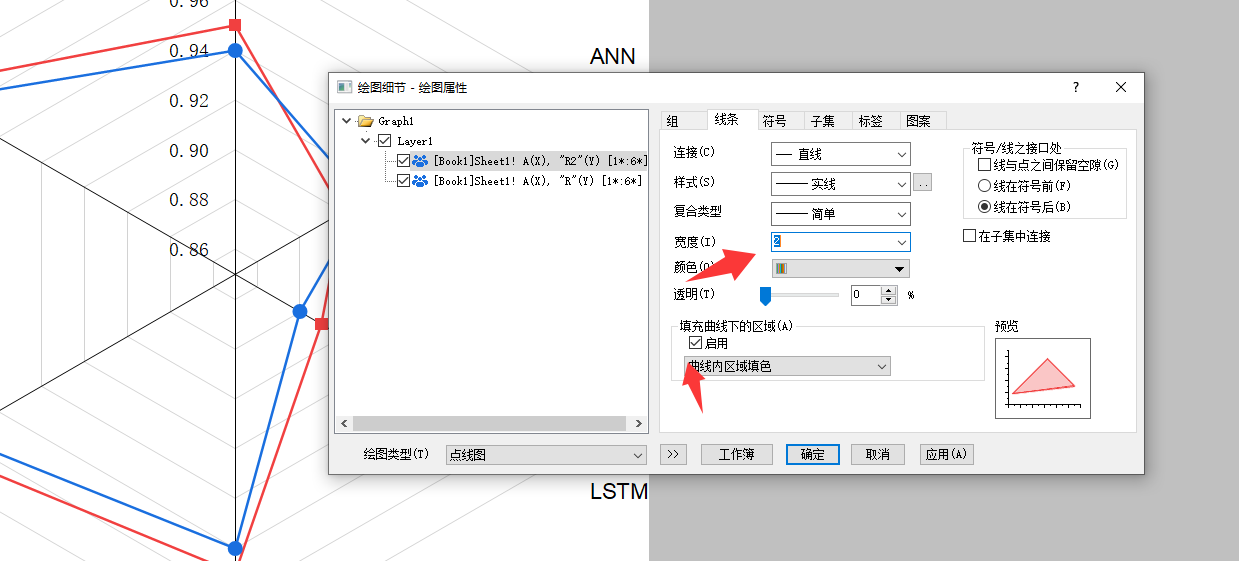Click the transparency percent input field
The image size is (1239, 561).
click(x=866, y=295)
